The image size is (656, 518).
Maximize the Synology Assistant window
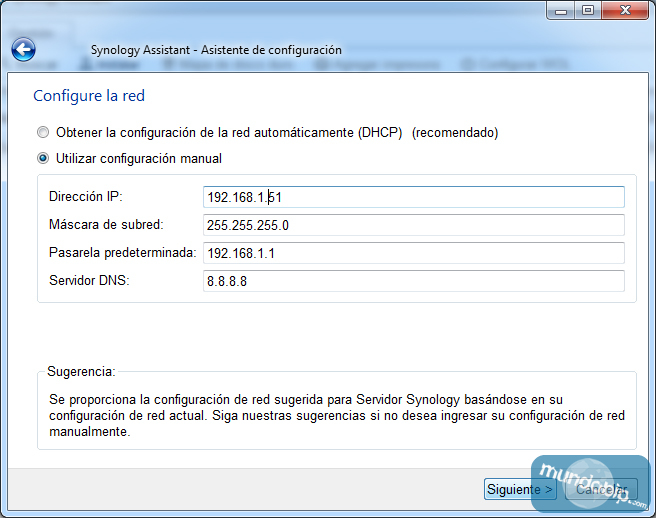click(x=588, y=10)
